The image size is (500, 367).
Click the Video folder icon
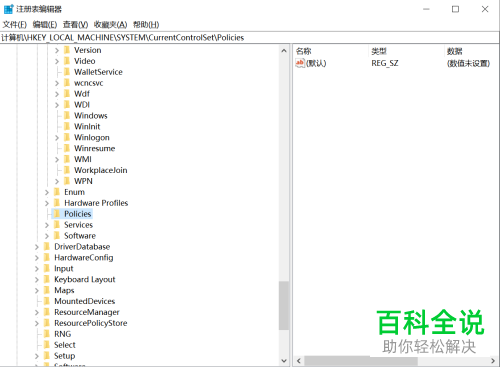point(67,61)
